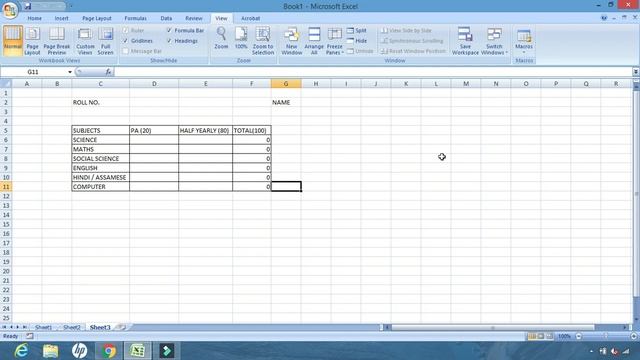Select the ROLL NO. cell
The height and width of the screenshot is (360, 640).
click(100, 102)
